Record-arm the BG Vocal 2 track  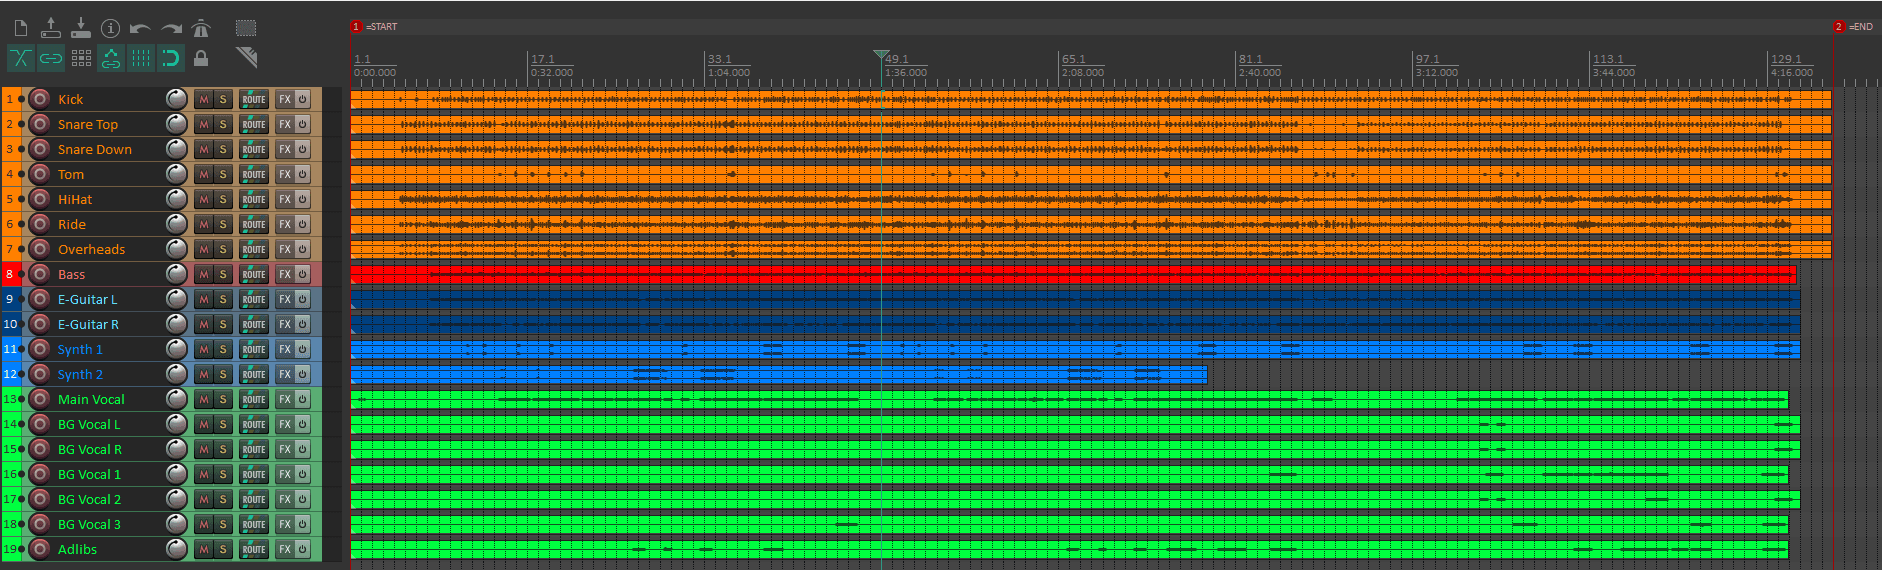click(40, 499)
